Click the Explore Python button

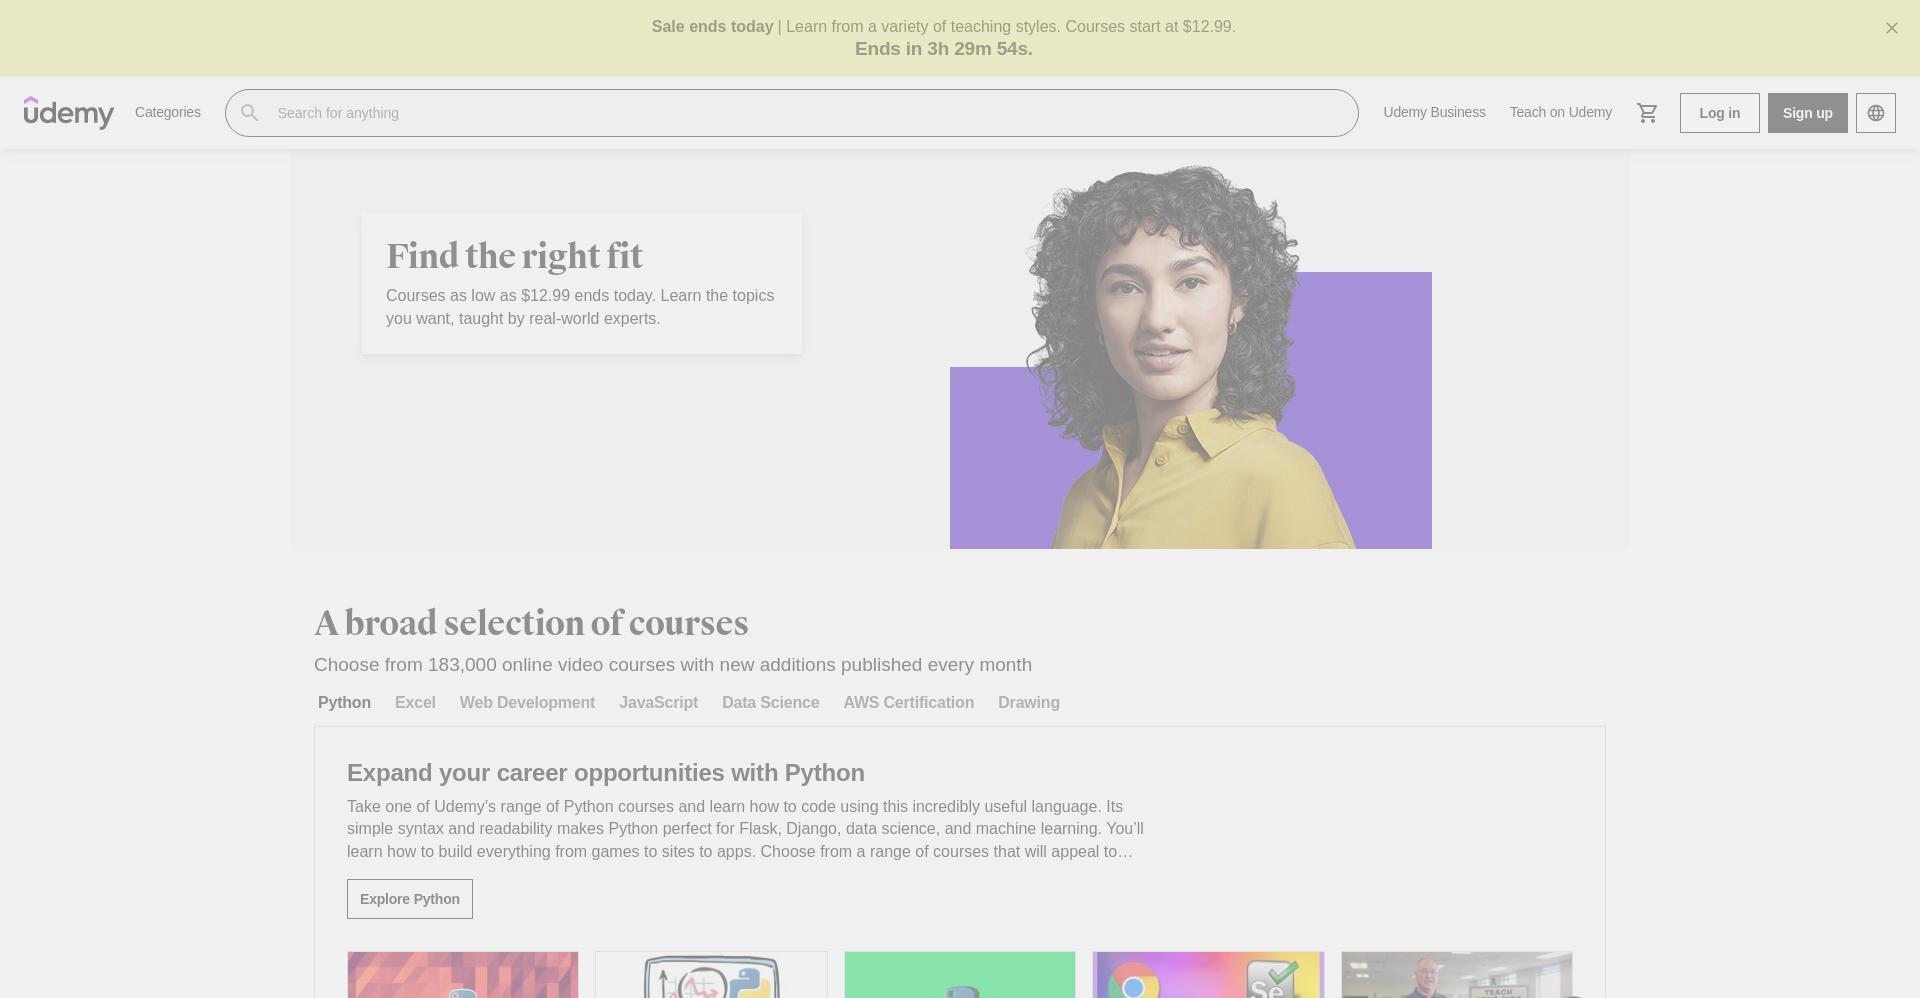point(410,899)
